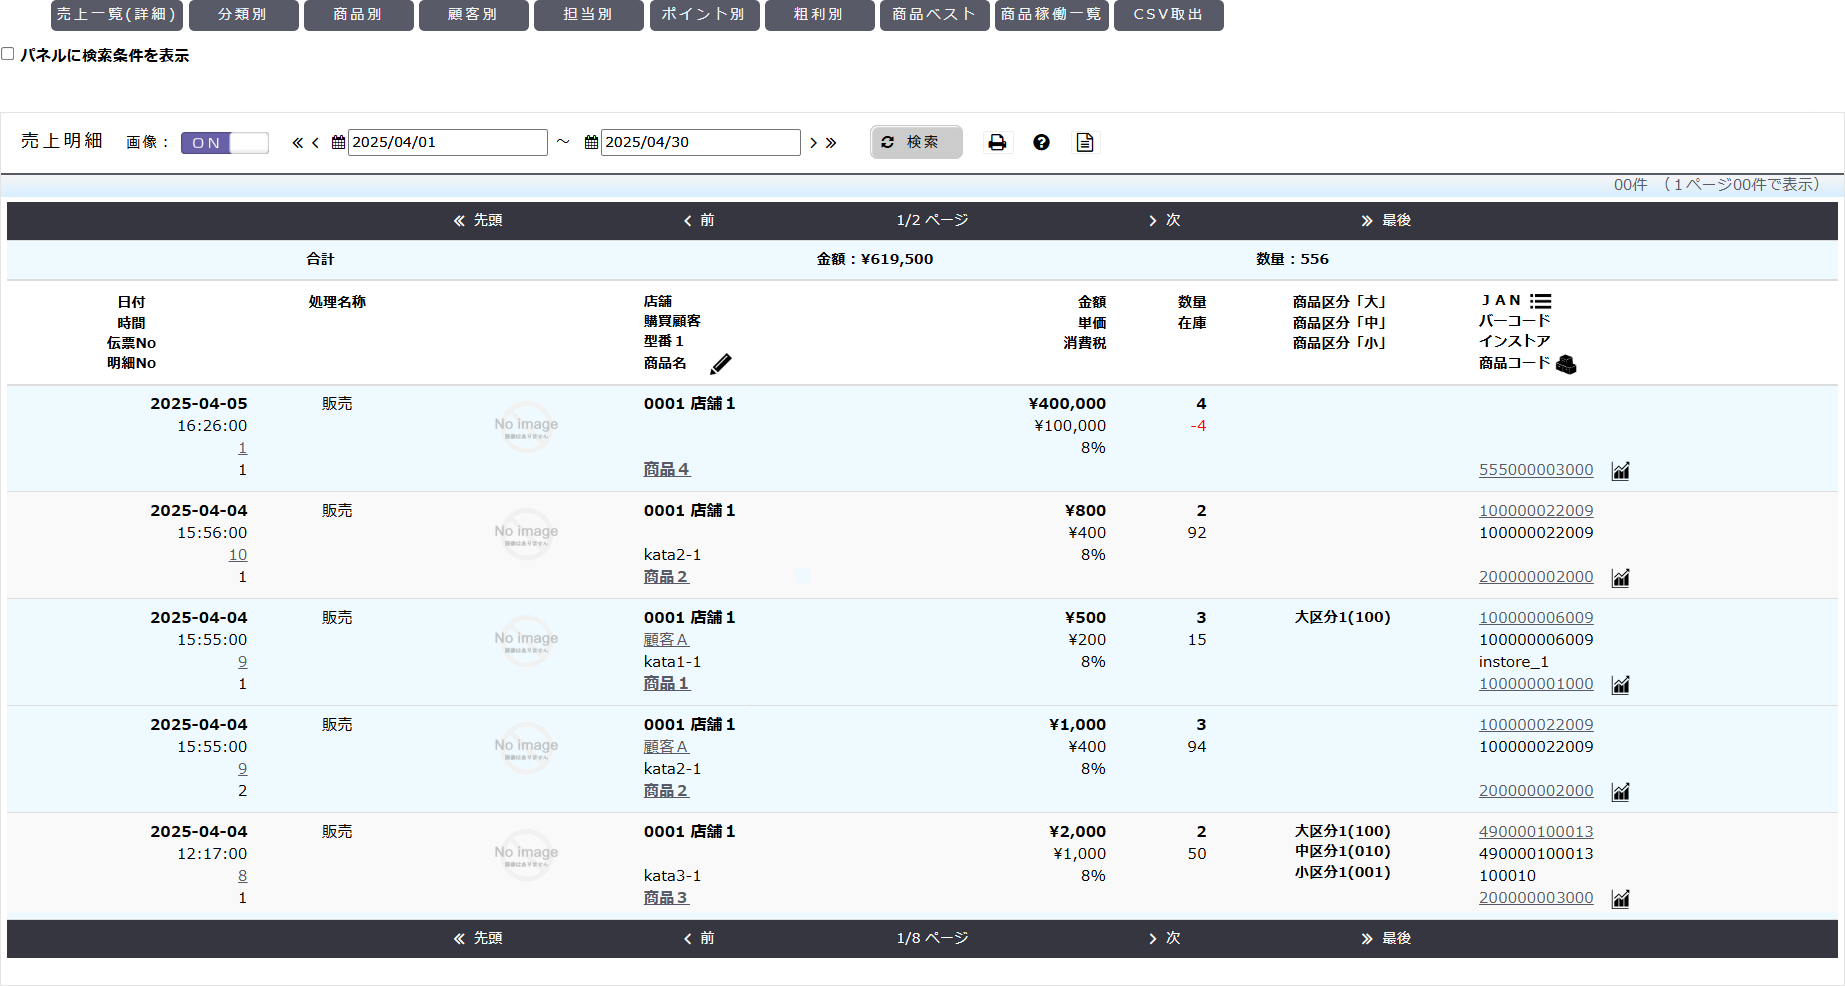Switch to the 分類別 tab
This screenshot has width=1845, height=986.
tap(243, 15)
